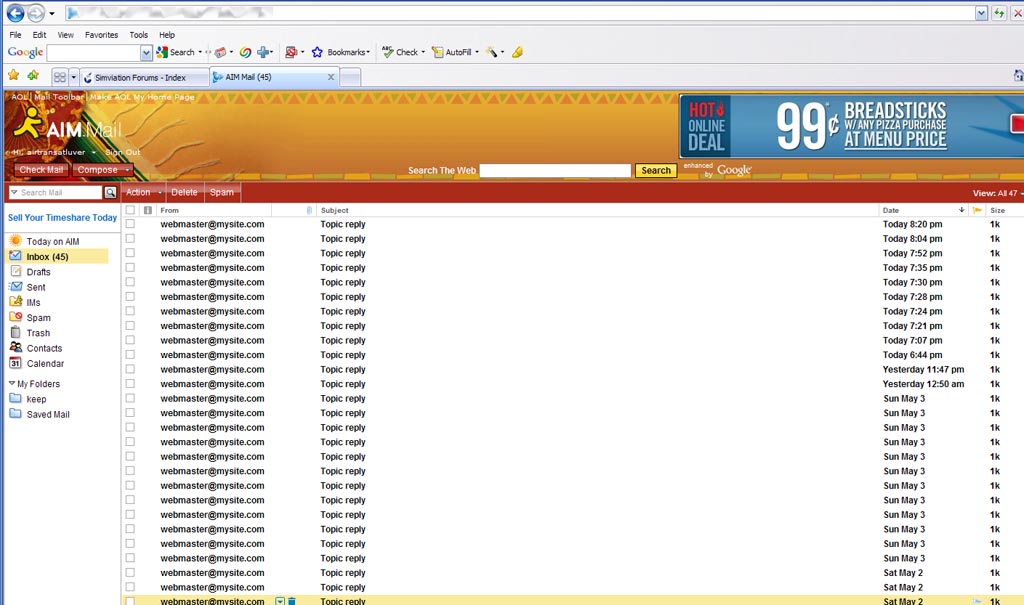Click the mail search magnifier icon
This screenshot has height=605, width=1024.
click(x=110, y=192)
